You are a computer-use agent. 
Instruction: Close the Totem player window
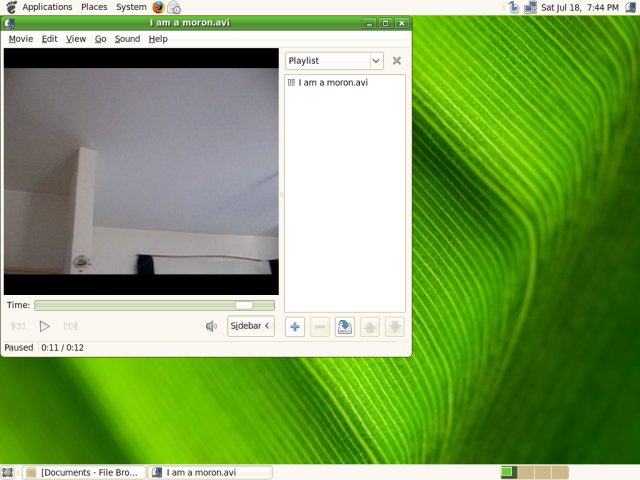pyautogui.click(x=402, y=23)
